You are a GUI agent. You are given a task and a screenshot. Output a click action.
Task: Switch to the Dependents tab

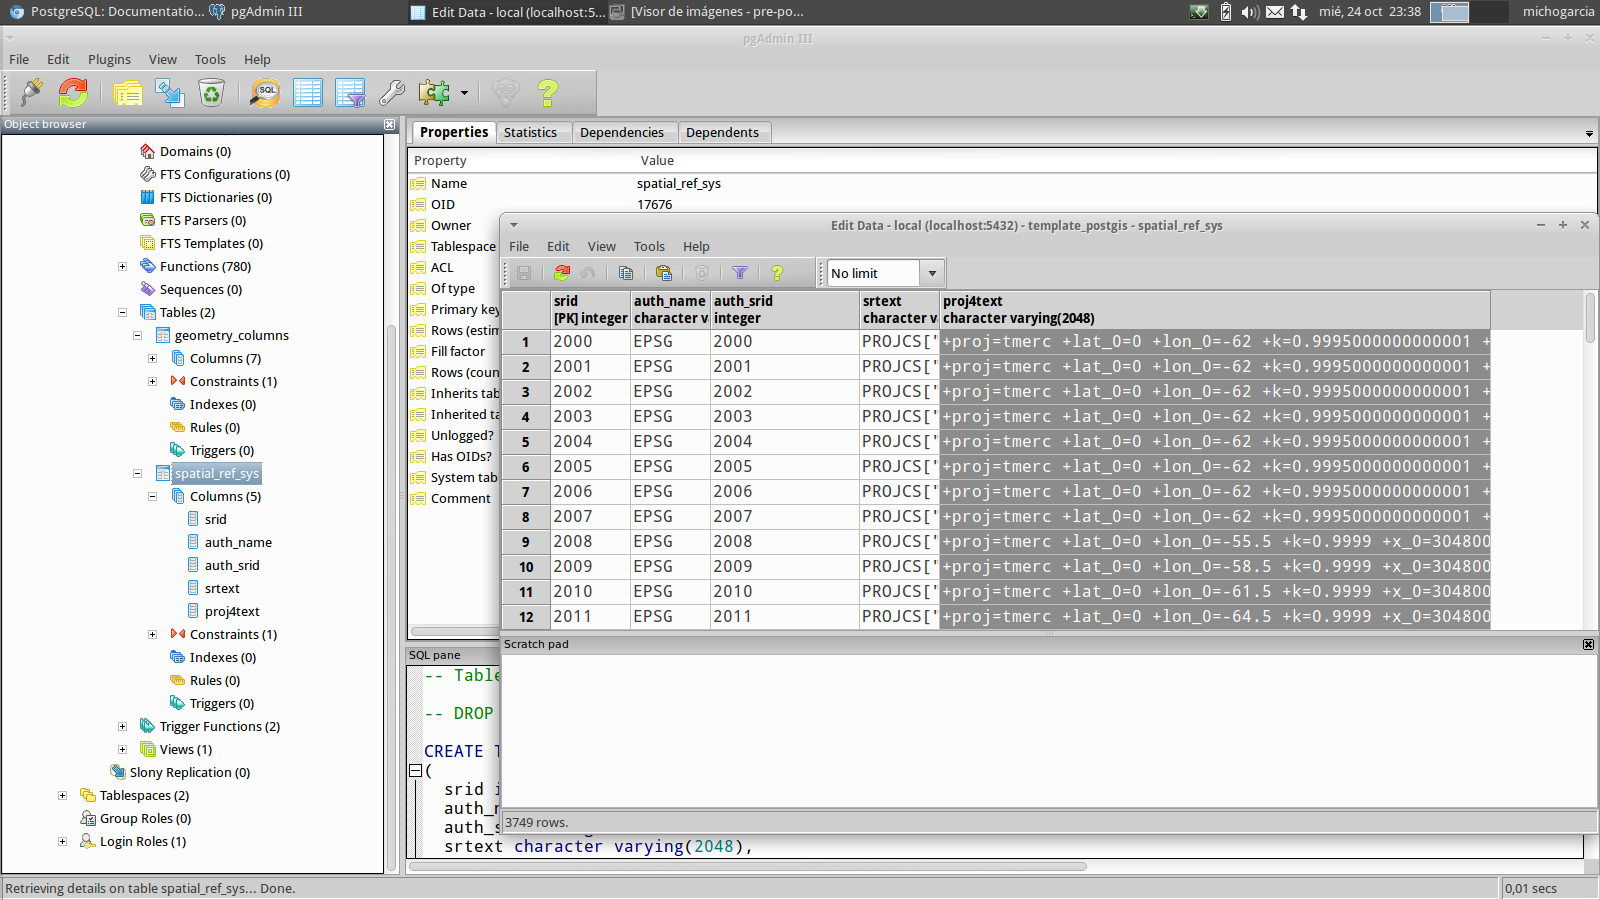(x=722, y=132)
